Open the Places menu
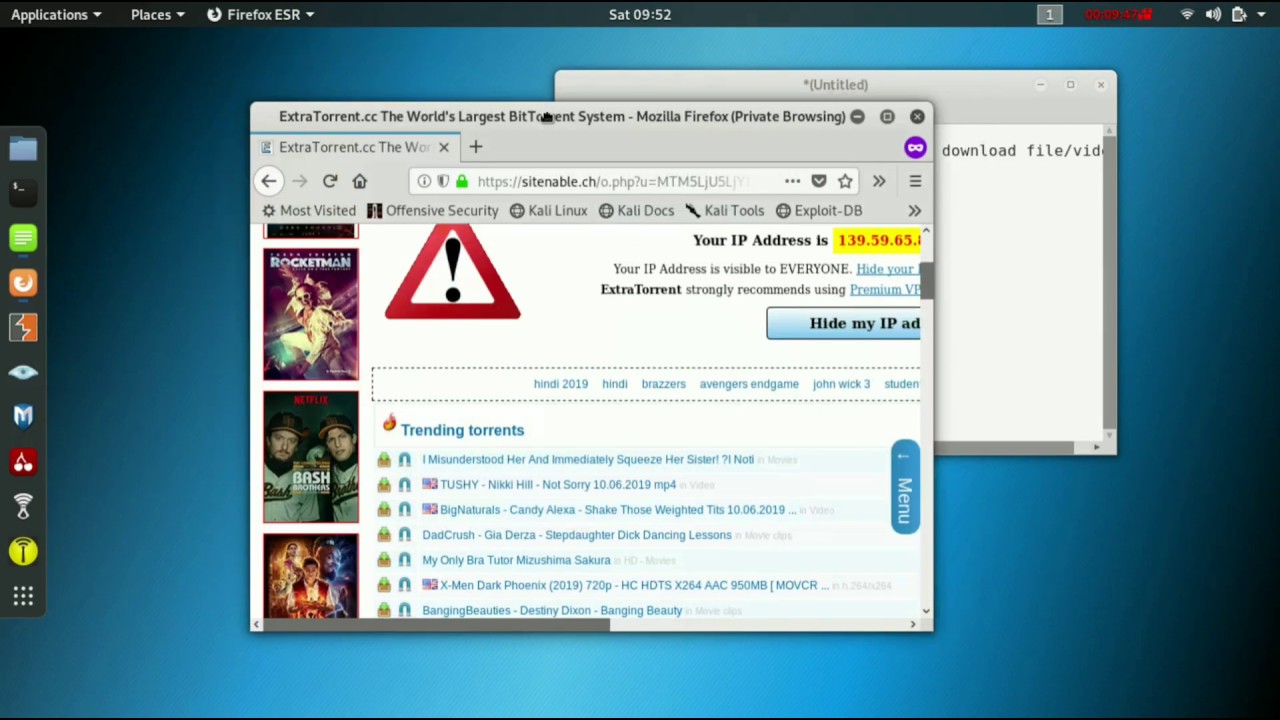Image resolution: width=1280 pixels, height=720 pixels. point(157,14)
